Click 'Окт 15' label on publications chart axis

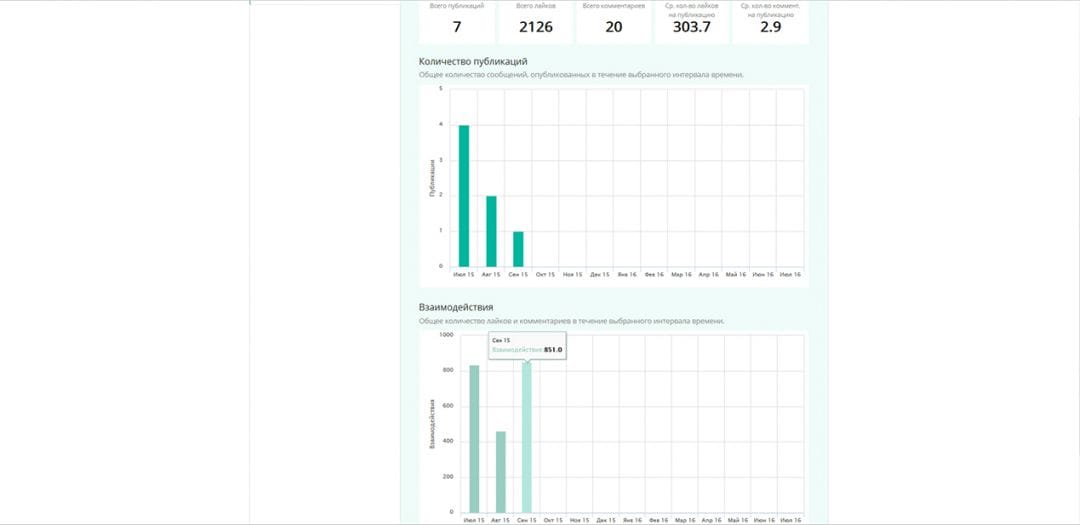tap(545, 273)
